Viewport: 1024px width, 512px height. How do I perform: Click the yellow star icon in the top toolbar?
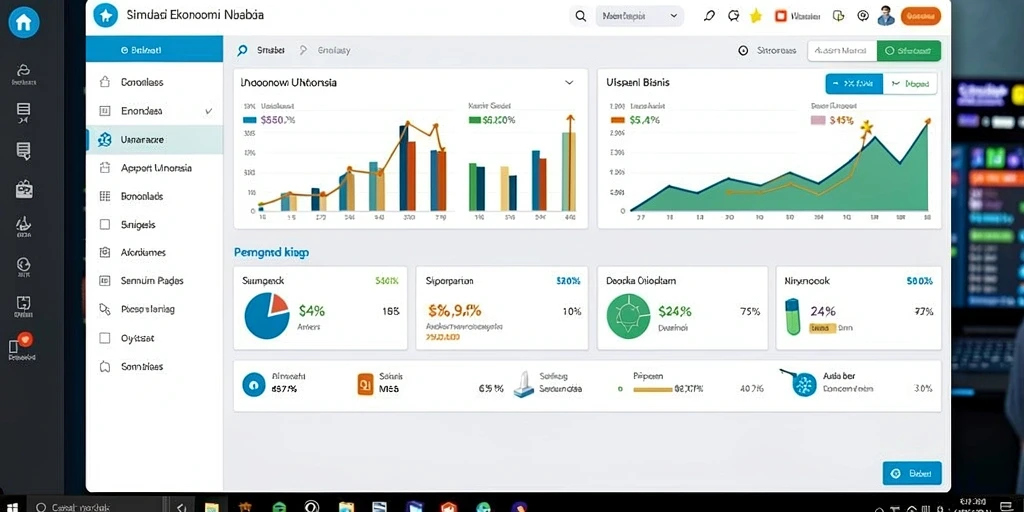756,16
